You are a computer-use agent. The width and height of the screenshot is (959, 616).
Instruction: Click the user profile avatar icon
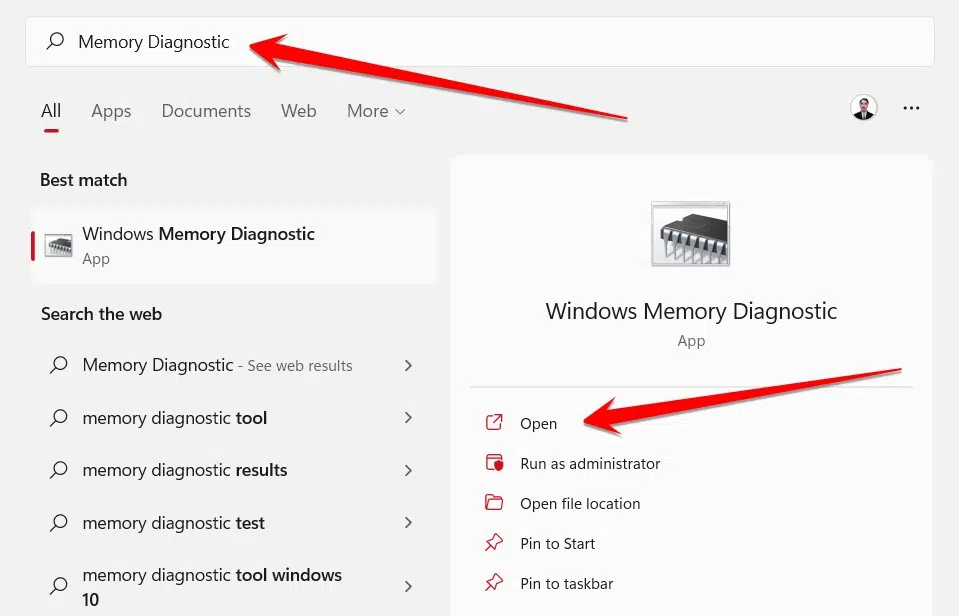click(x=863, y=108)
